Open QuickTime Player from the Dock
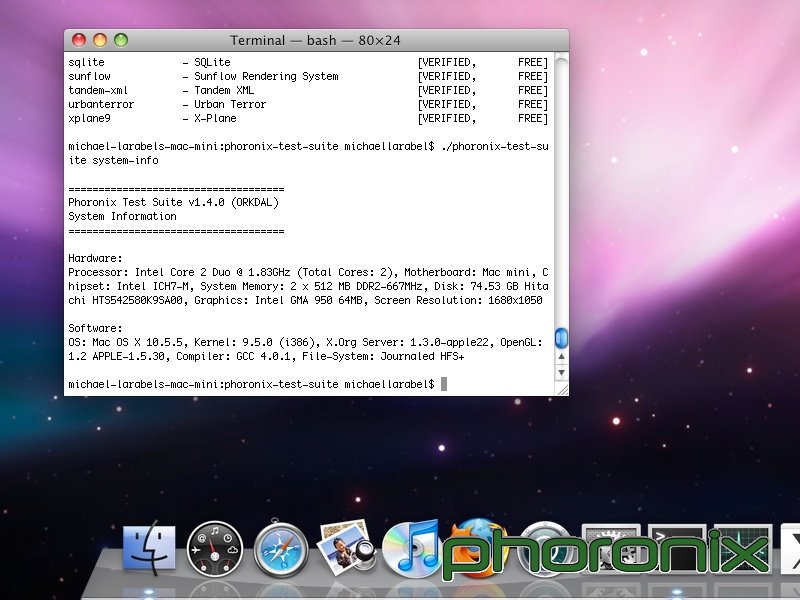 point(545,548)
